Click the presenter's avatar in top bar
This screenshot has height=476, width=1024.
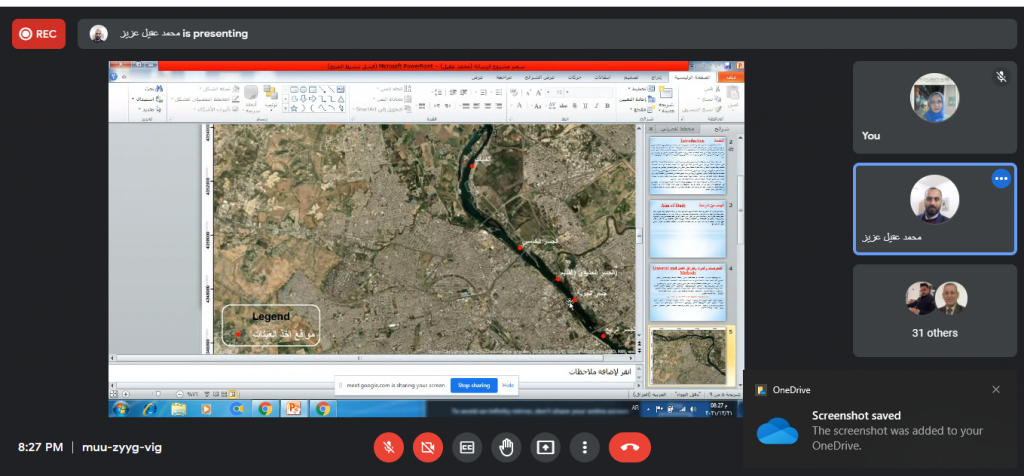98,33
